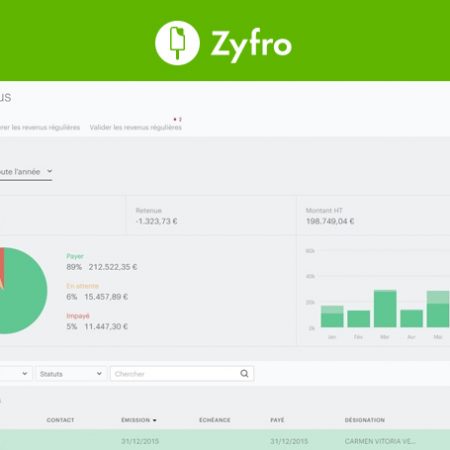The height and width of the screenshot is (450, 450).
Task: Click into the Chercher search field
Action: (x=182, y=374)
